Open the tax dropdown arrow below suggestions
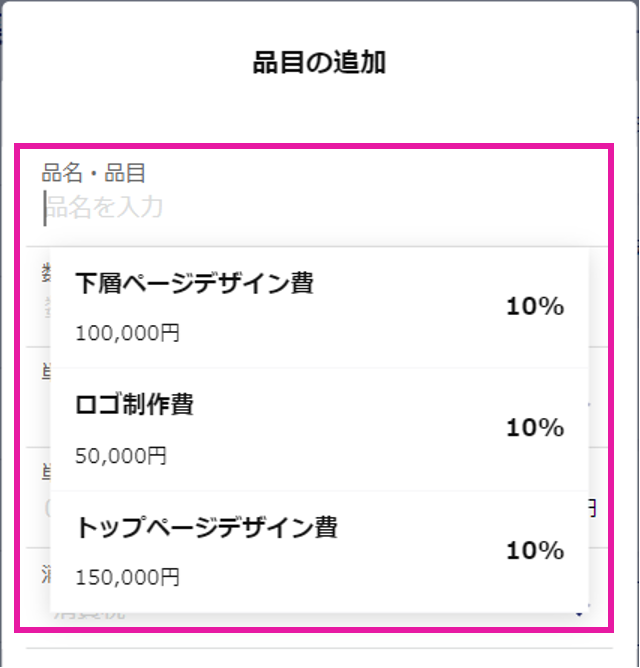Viewport: 640px width, 668px height. (579, 614)
